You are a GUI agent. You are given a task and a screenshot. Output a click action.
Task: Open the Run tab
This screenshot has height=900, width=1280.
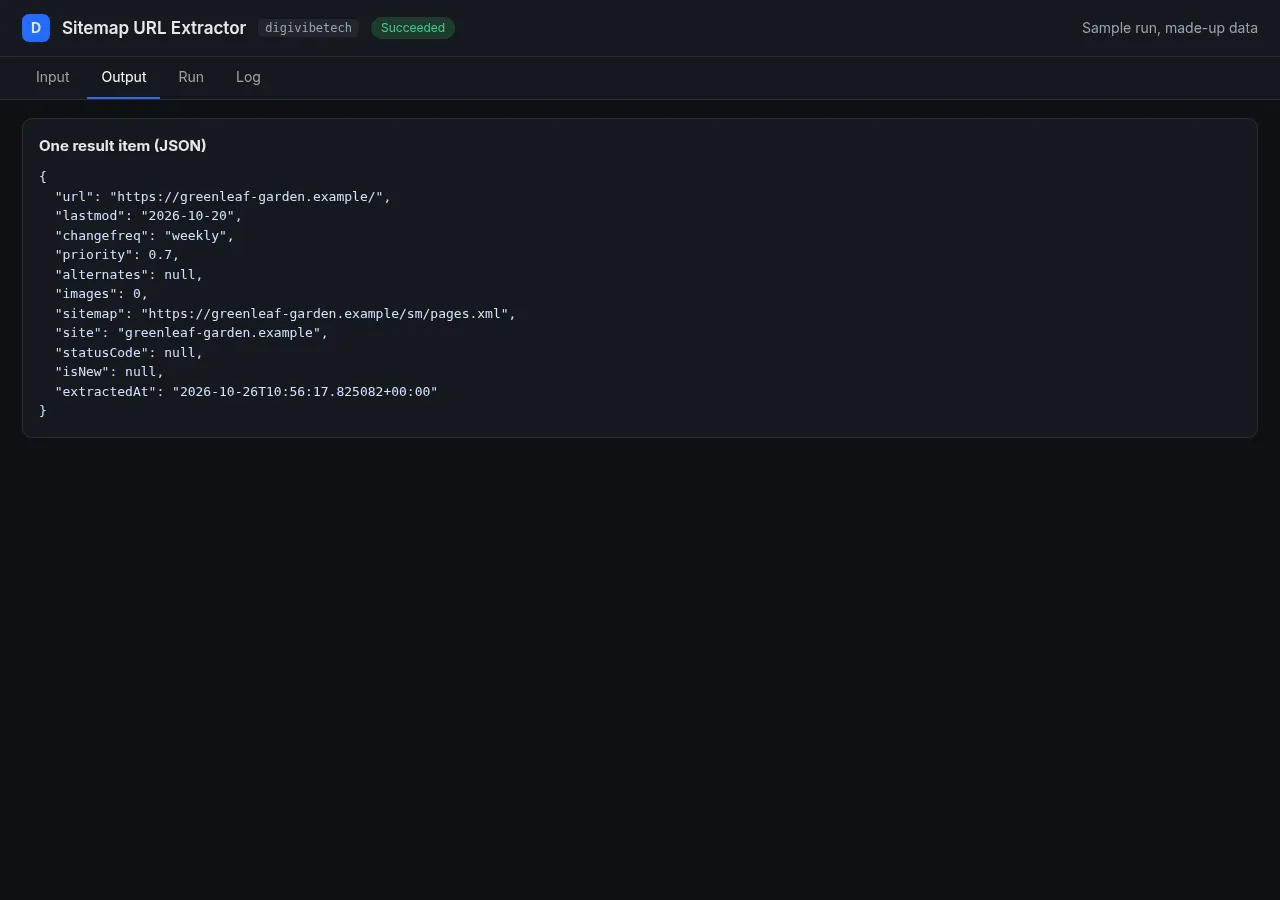click(191, 77)
